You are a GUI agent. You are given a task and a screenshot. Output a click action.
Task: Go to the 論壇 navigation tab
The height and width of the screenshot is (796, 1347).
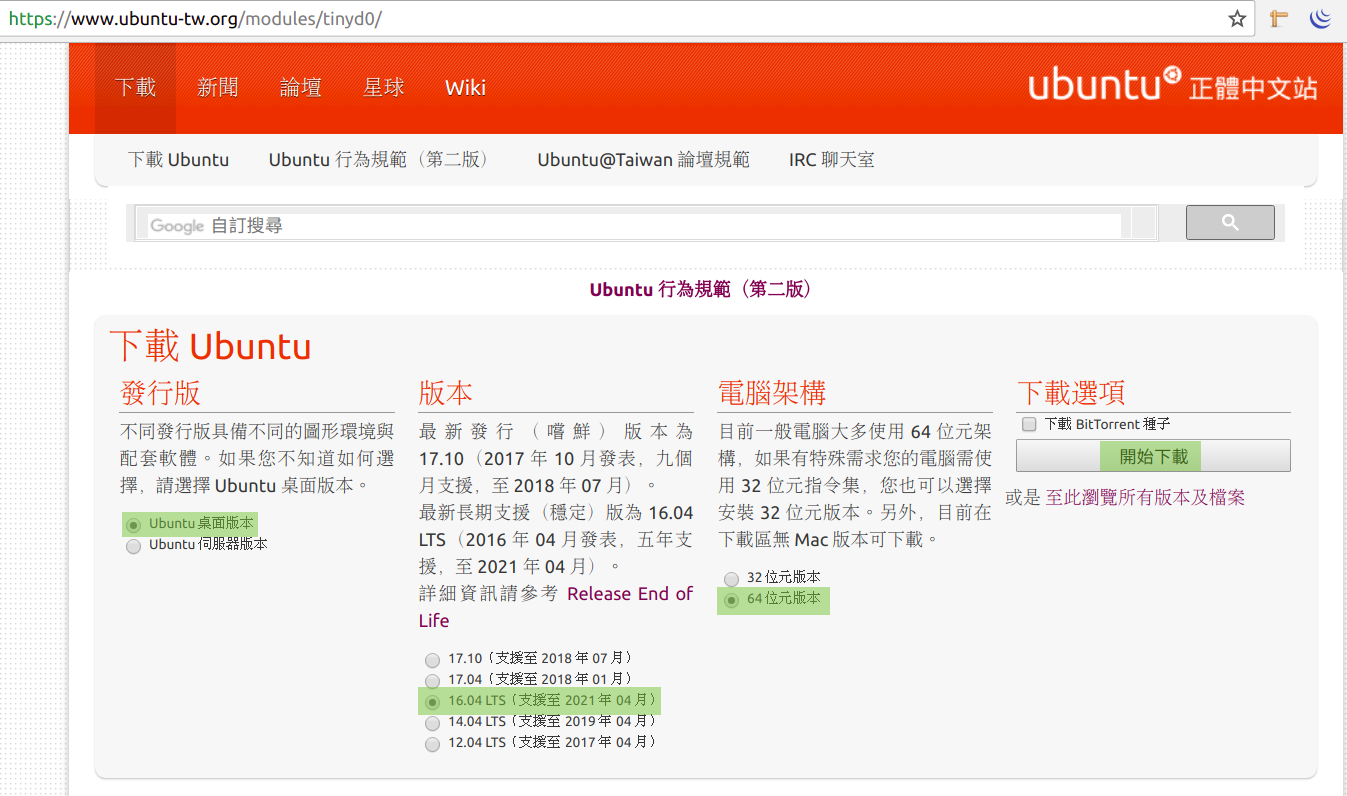click(300, 88)
